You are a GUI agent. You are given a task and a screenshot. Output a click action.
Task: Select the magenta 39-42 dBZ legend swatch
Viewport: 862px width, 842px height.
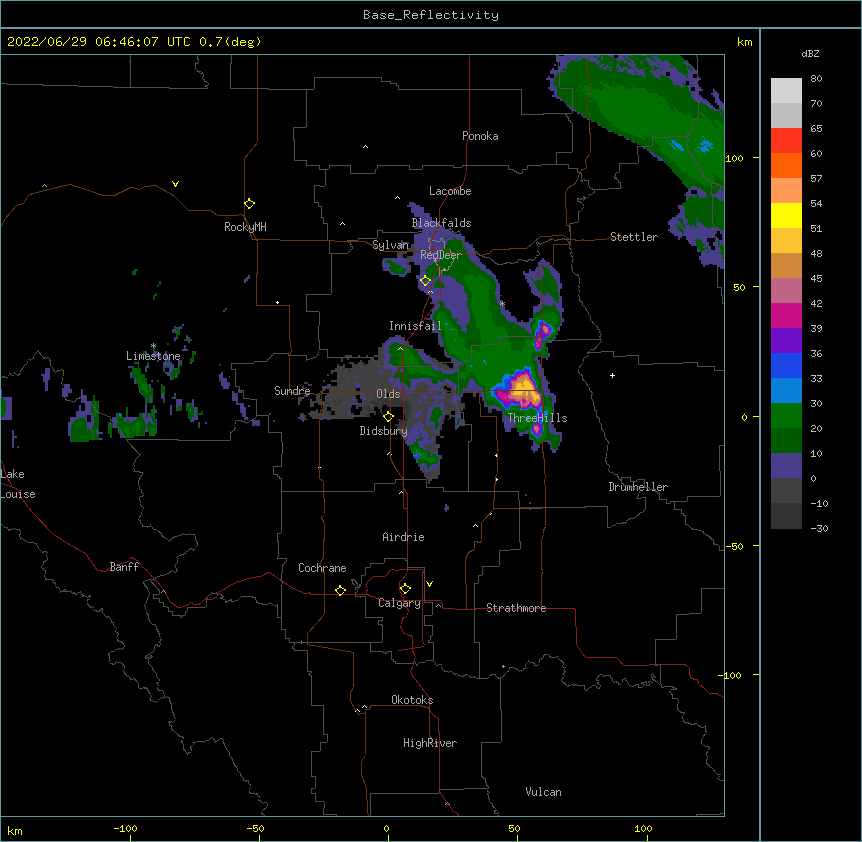click(786, 315)
